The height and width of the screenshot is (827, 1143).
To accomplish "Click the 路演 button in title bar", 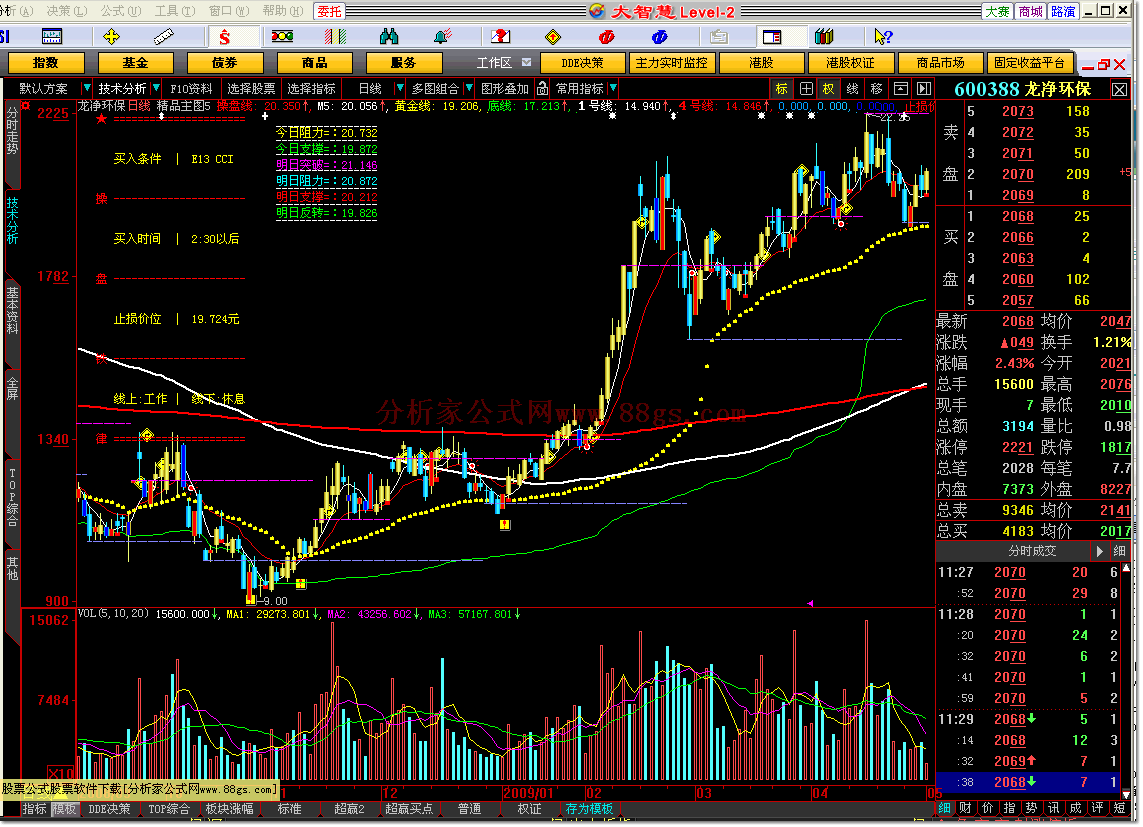I will (1063, 11).
